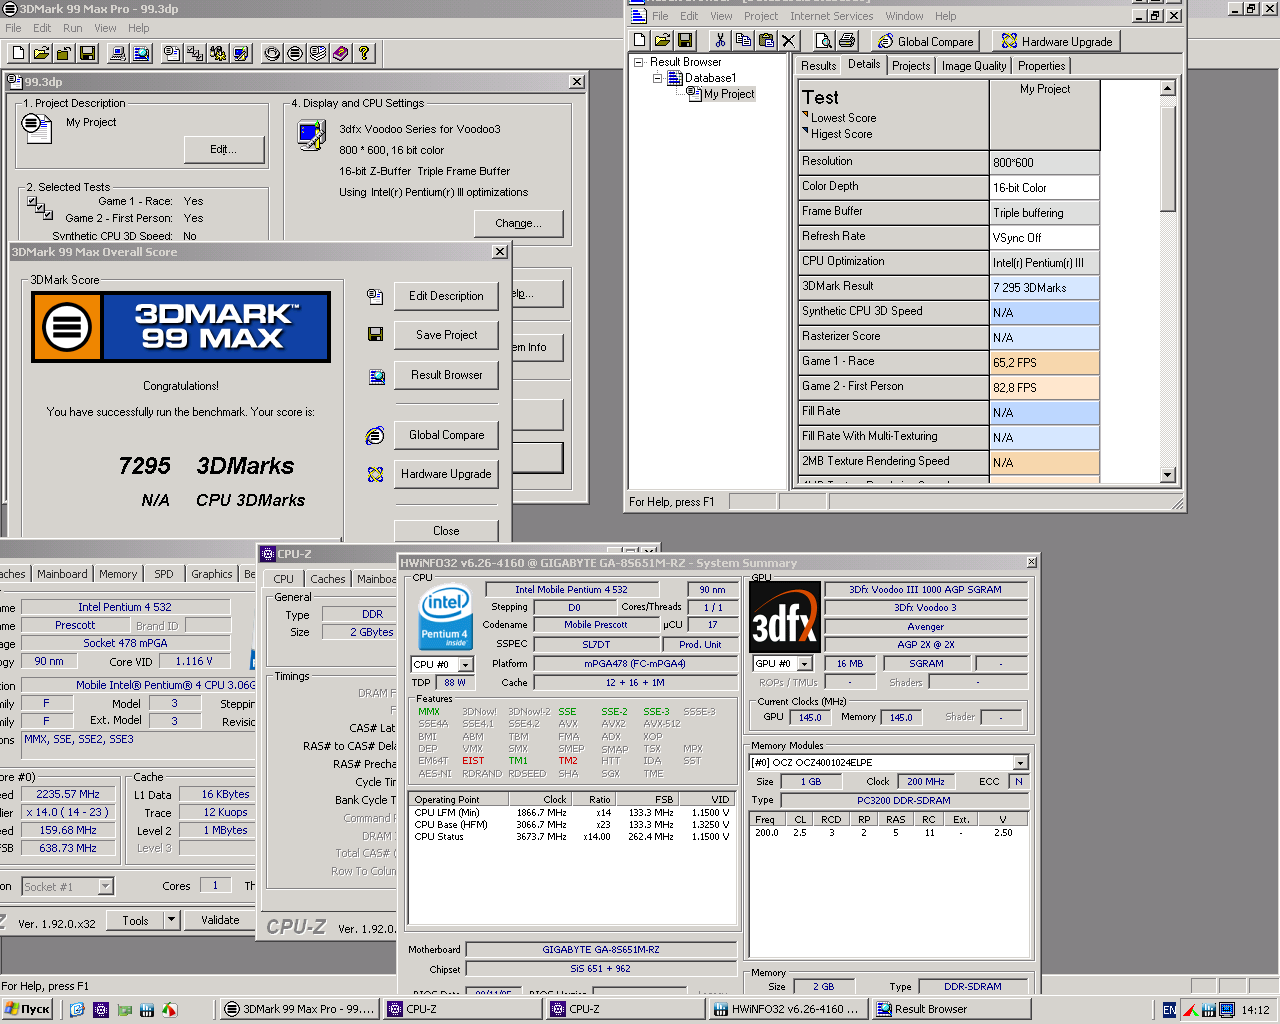Click the icon beside Hardware Upgrade in score dialog
The image size is (1280, 1024).
click(x=375, y=474)
